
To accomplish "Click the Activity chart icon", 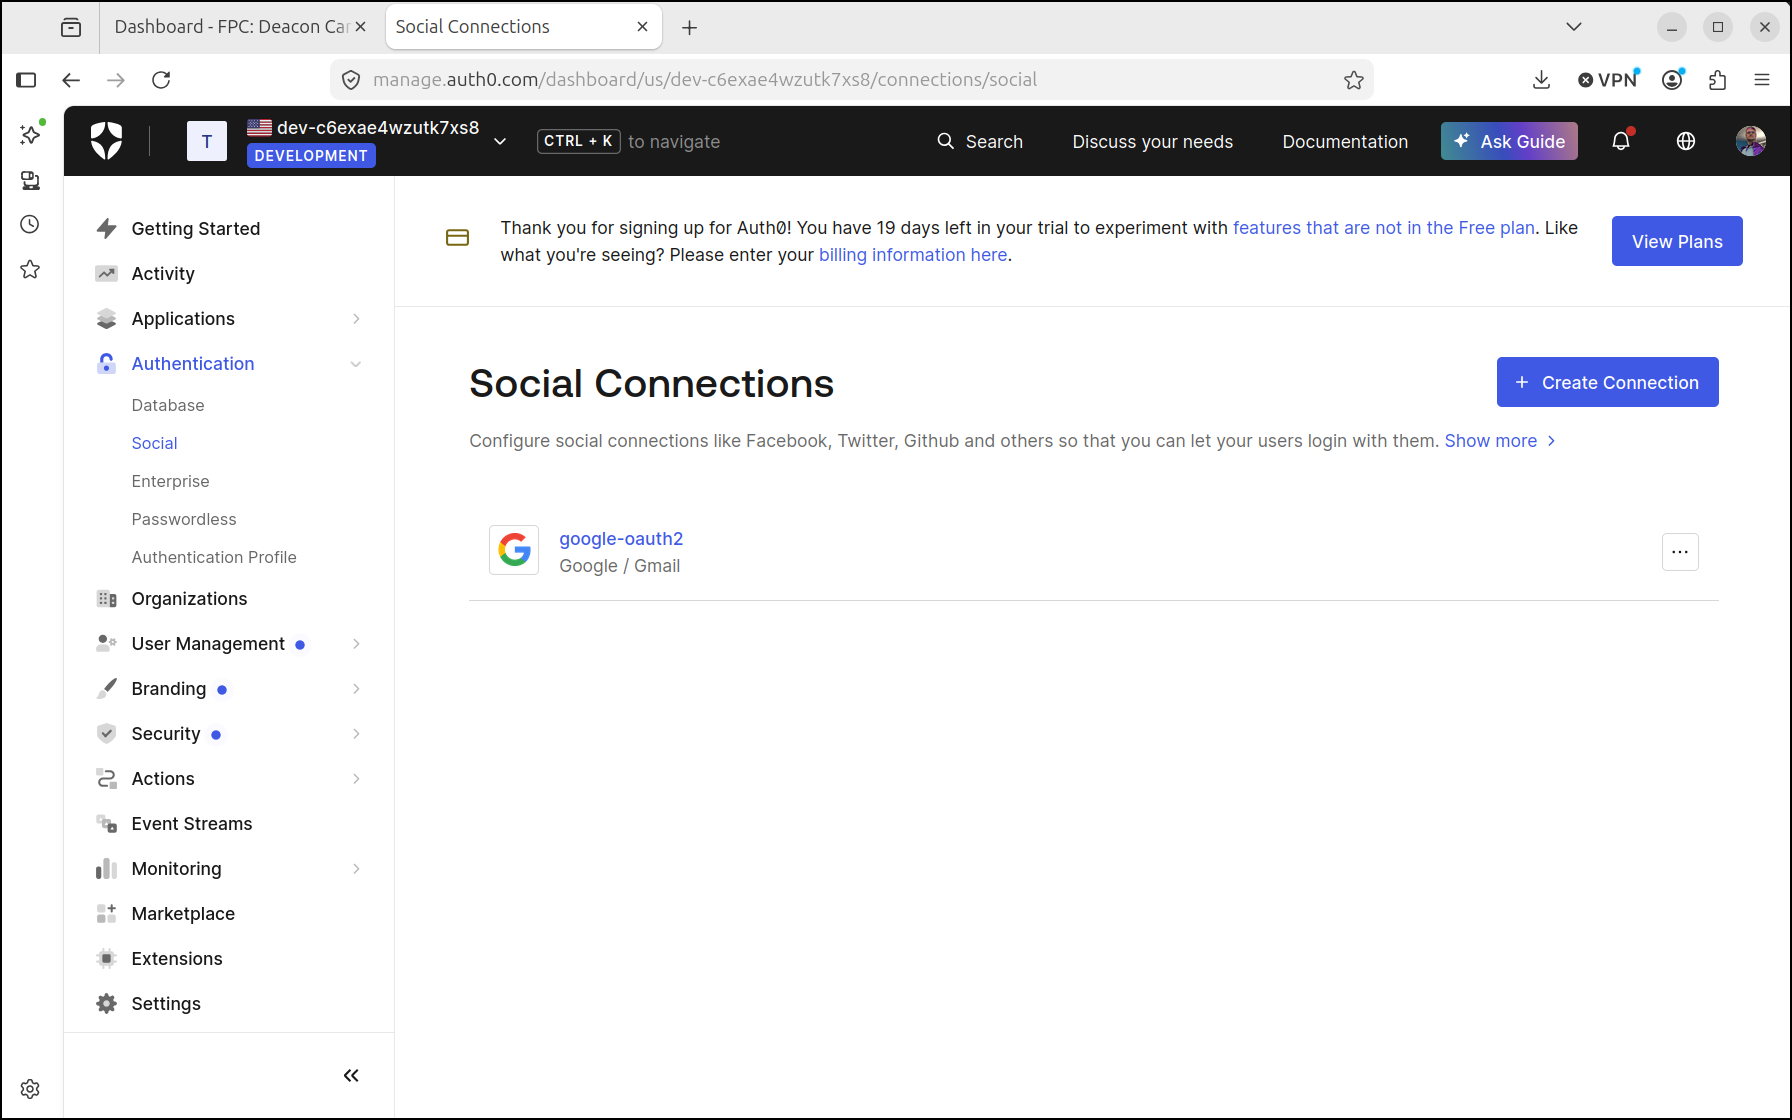I will coord(107,274).
